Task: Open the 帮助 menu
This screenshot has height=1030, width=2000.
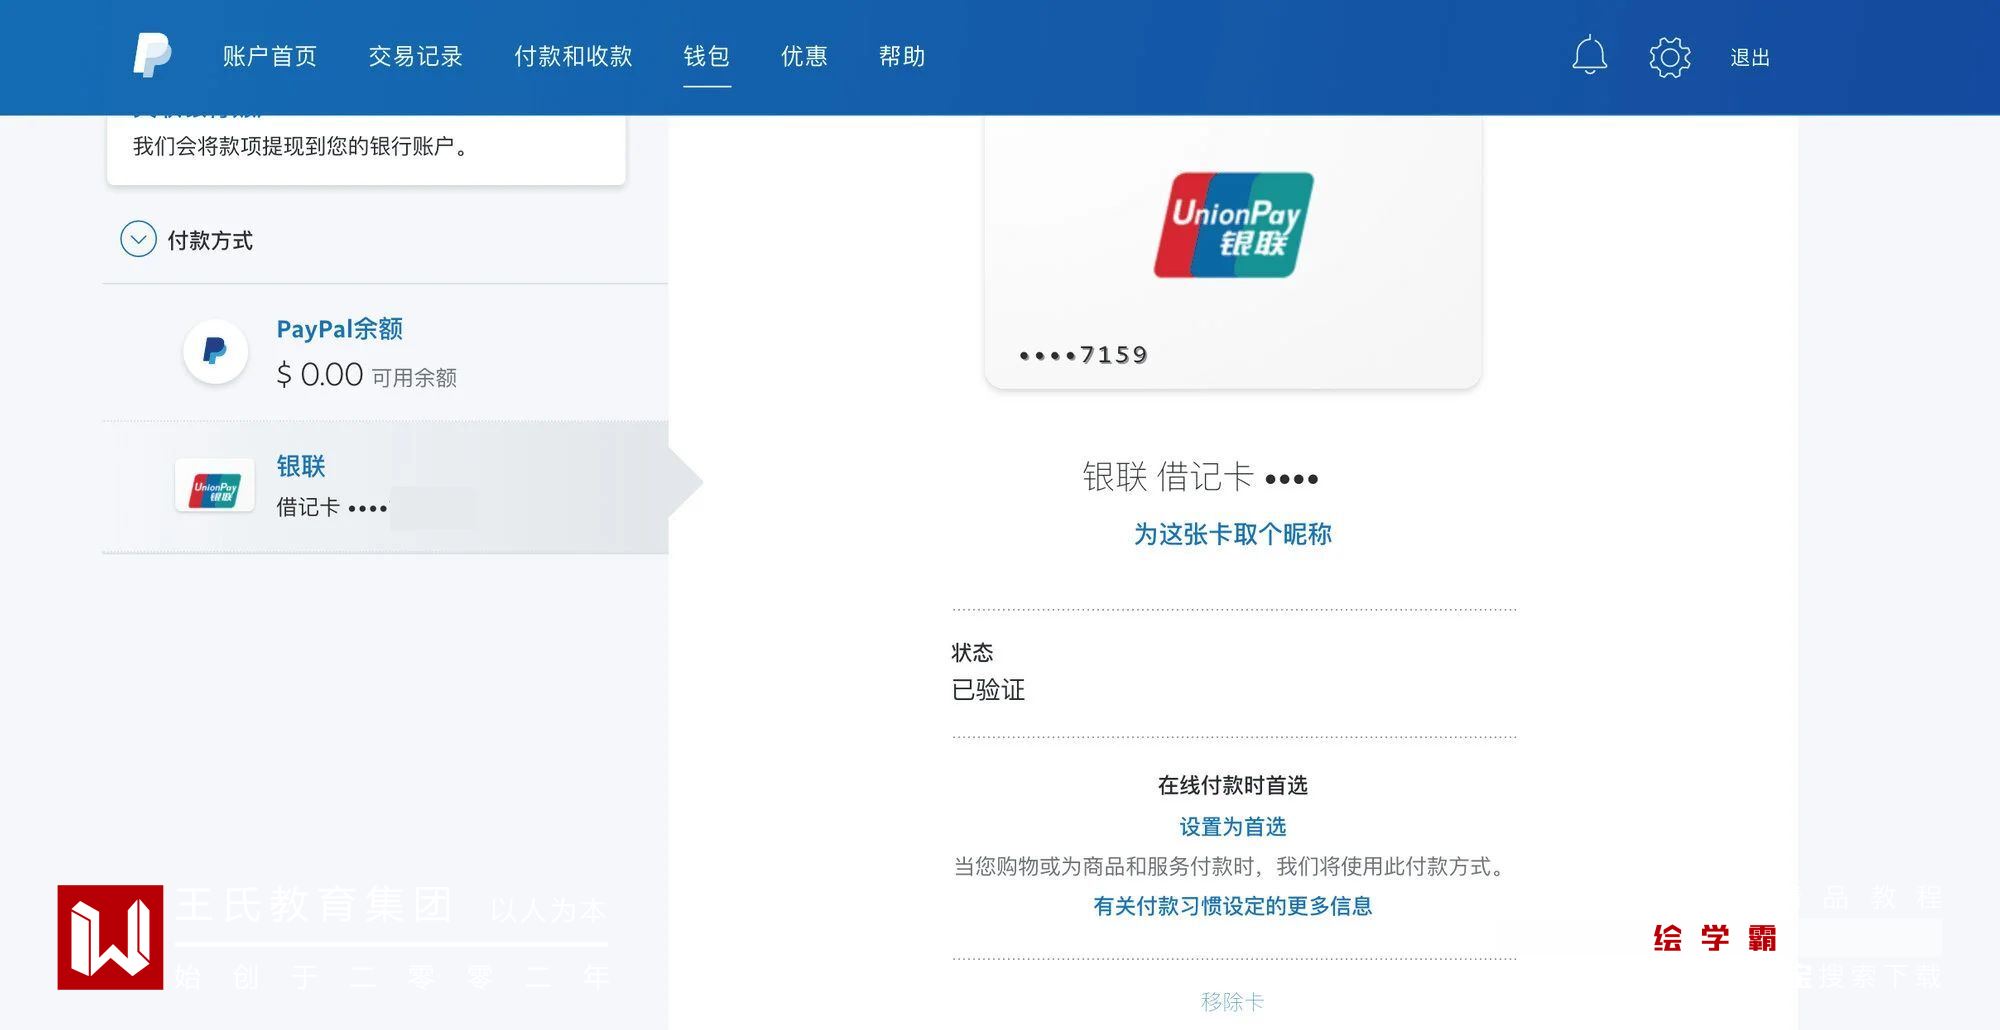Action: click(x=902, y=56)
